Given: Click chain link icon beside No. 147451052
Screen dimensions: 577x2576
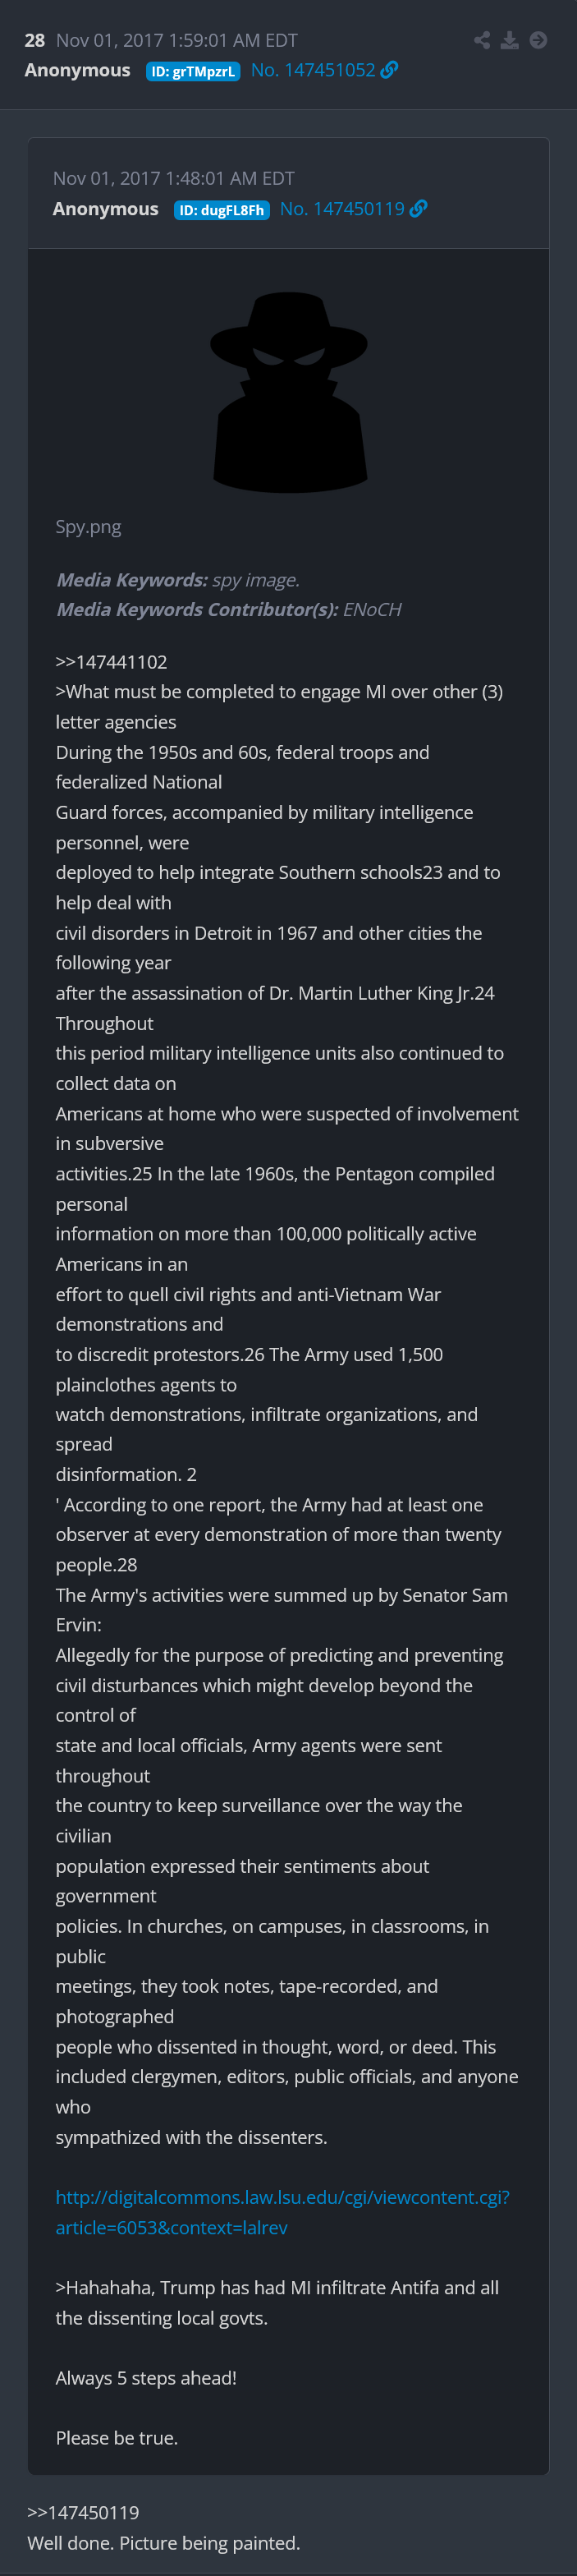Looking at the screenshot, I should (390, 70).
